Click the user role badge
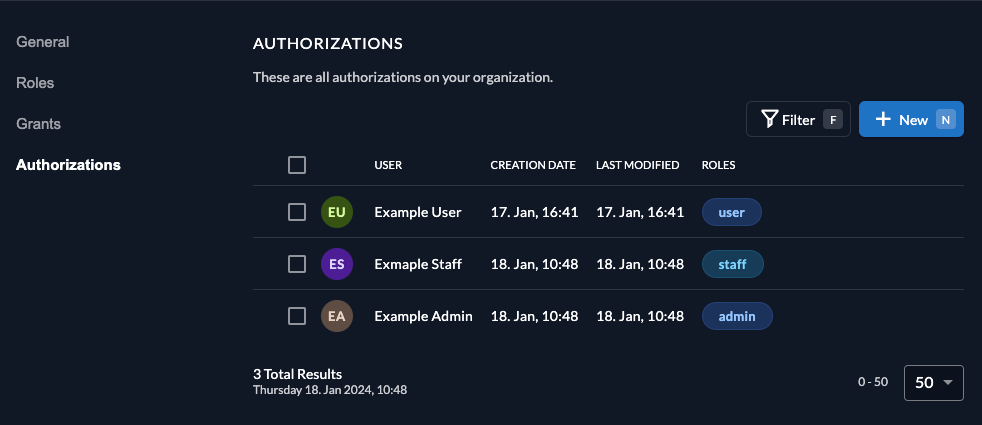Viewport: 982px width, 425px height. click(731, 212)
